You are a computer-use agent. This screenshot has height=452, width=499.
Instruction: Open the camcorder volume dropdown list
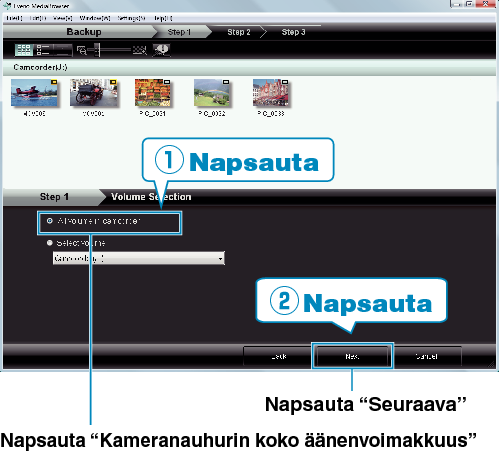point(138,258)
